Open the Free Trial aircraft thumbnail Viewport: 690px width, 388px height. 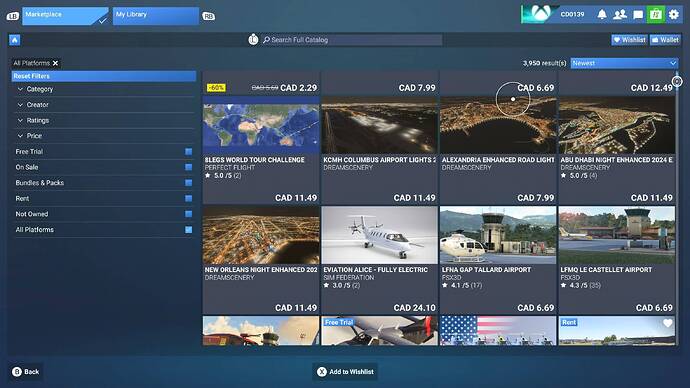click(379, 331)
